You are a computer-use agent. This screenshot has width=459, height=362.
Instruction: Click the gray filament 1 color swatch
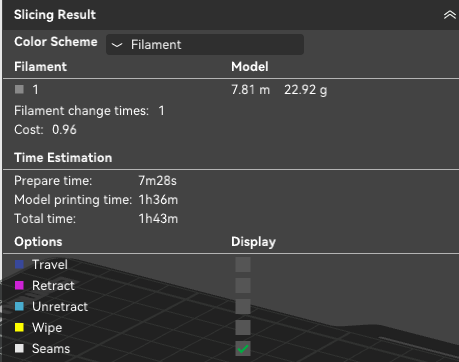(19, 89)
